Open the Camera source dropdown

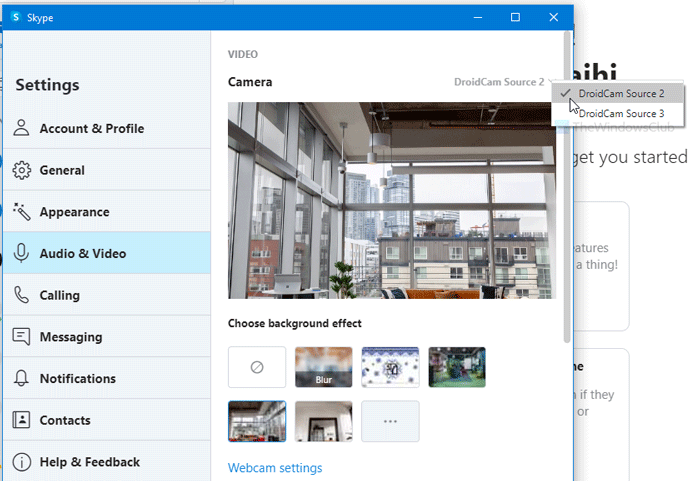(502, 82)
